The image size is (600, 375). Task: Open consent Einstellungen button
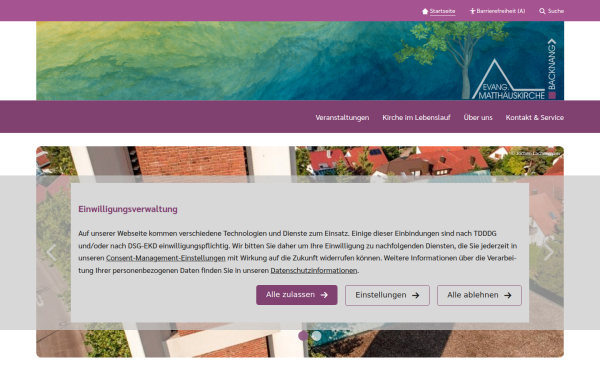(x=387, y=295)
